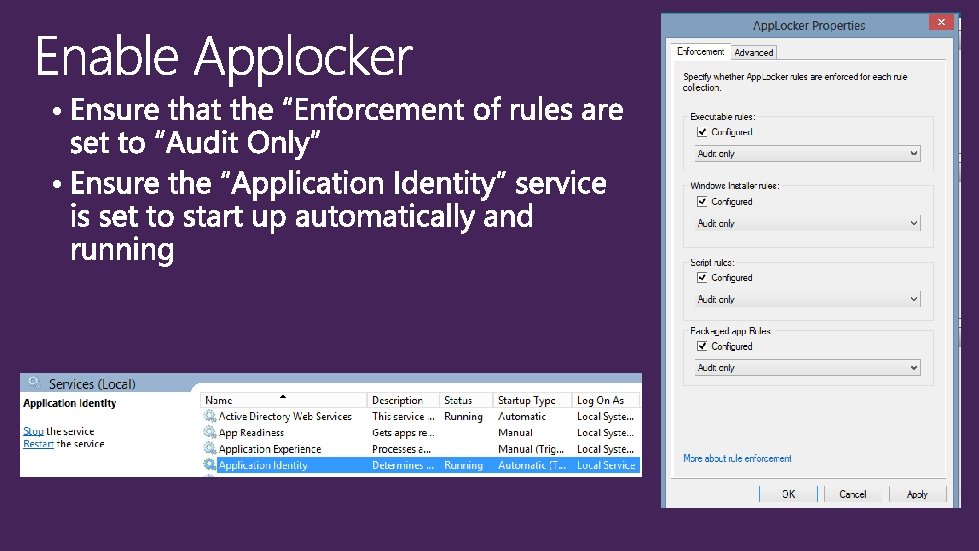Screen dimensions: 979x551
Task: Click the Manual (Trig... startup type cell
Action: pyautogui.click(x=531, y=449)
